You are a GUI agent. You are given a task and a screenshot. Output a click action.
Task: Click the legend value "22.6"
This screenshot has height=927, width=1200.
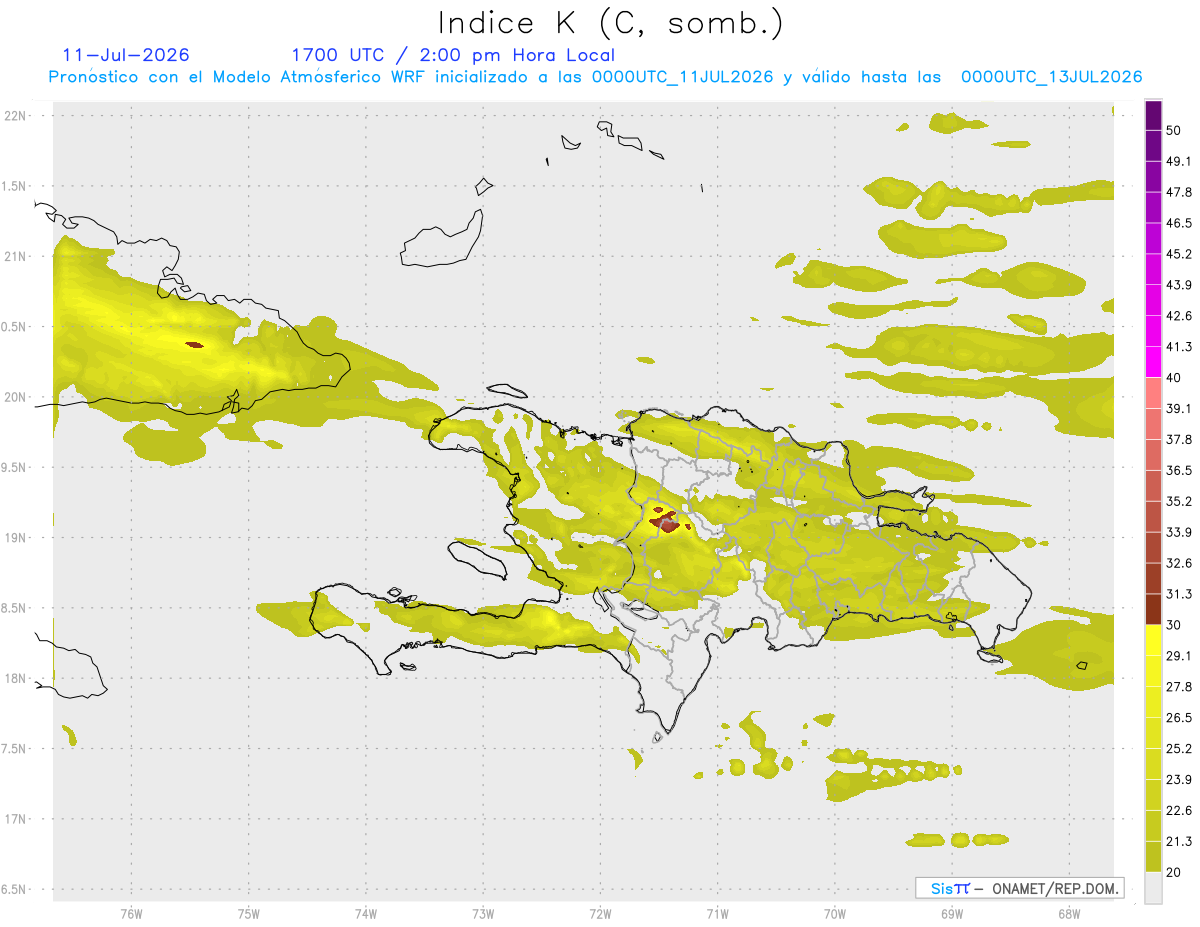click(x=1179, y=811)
